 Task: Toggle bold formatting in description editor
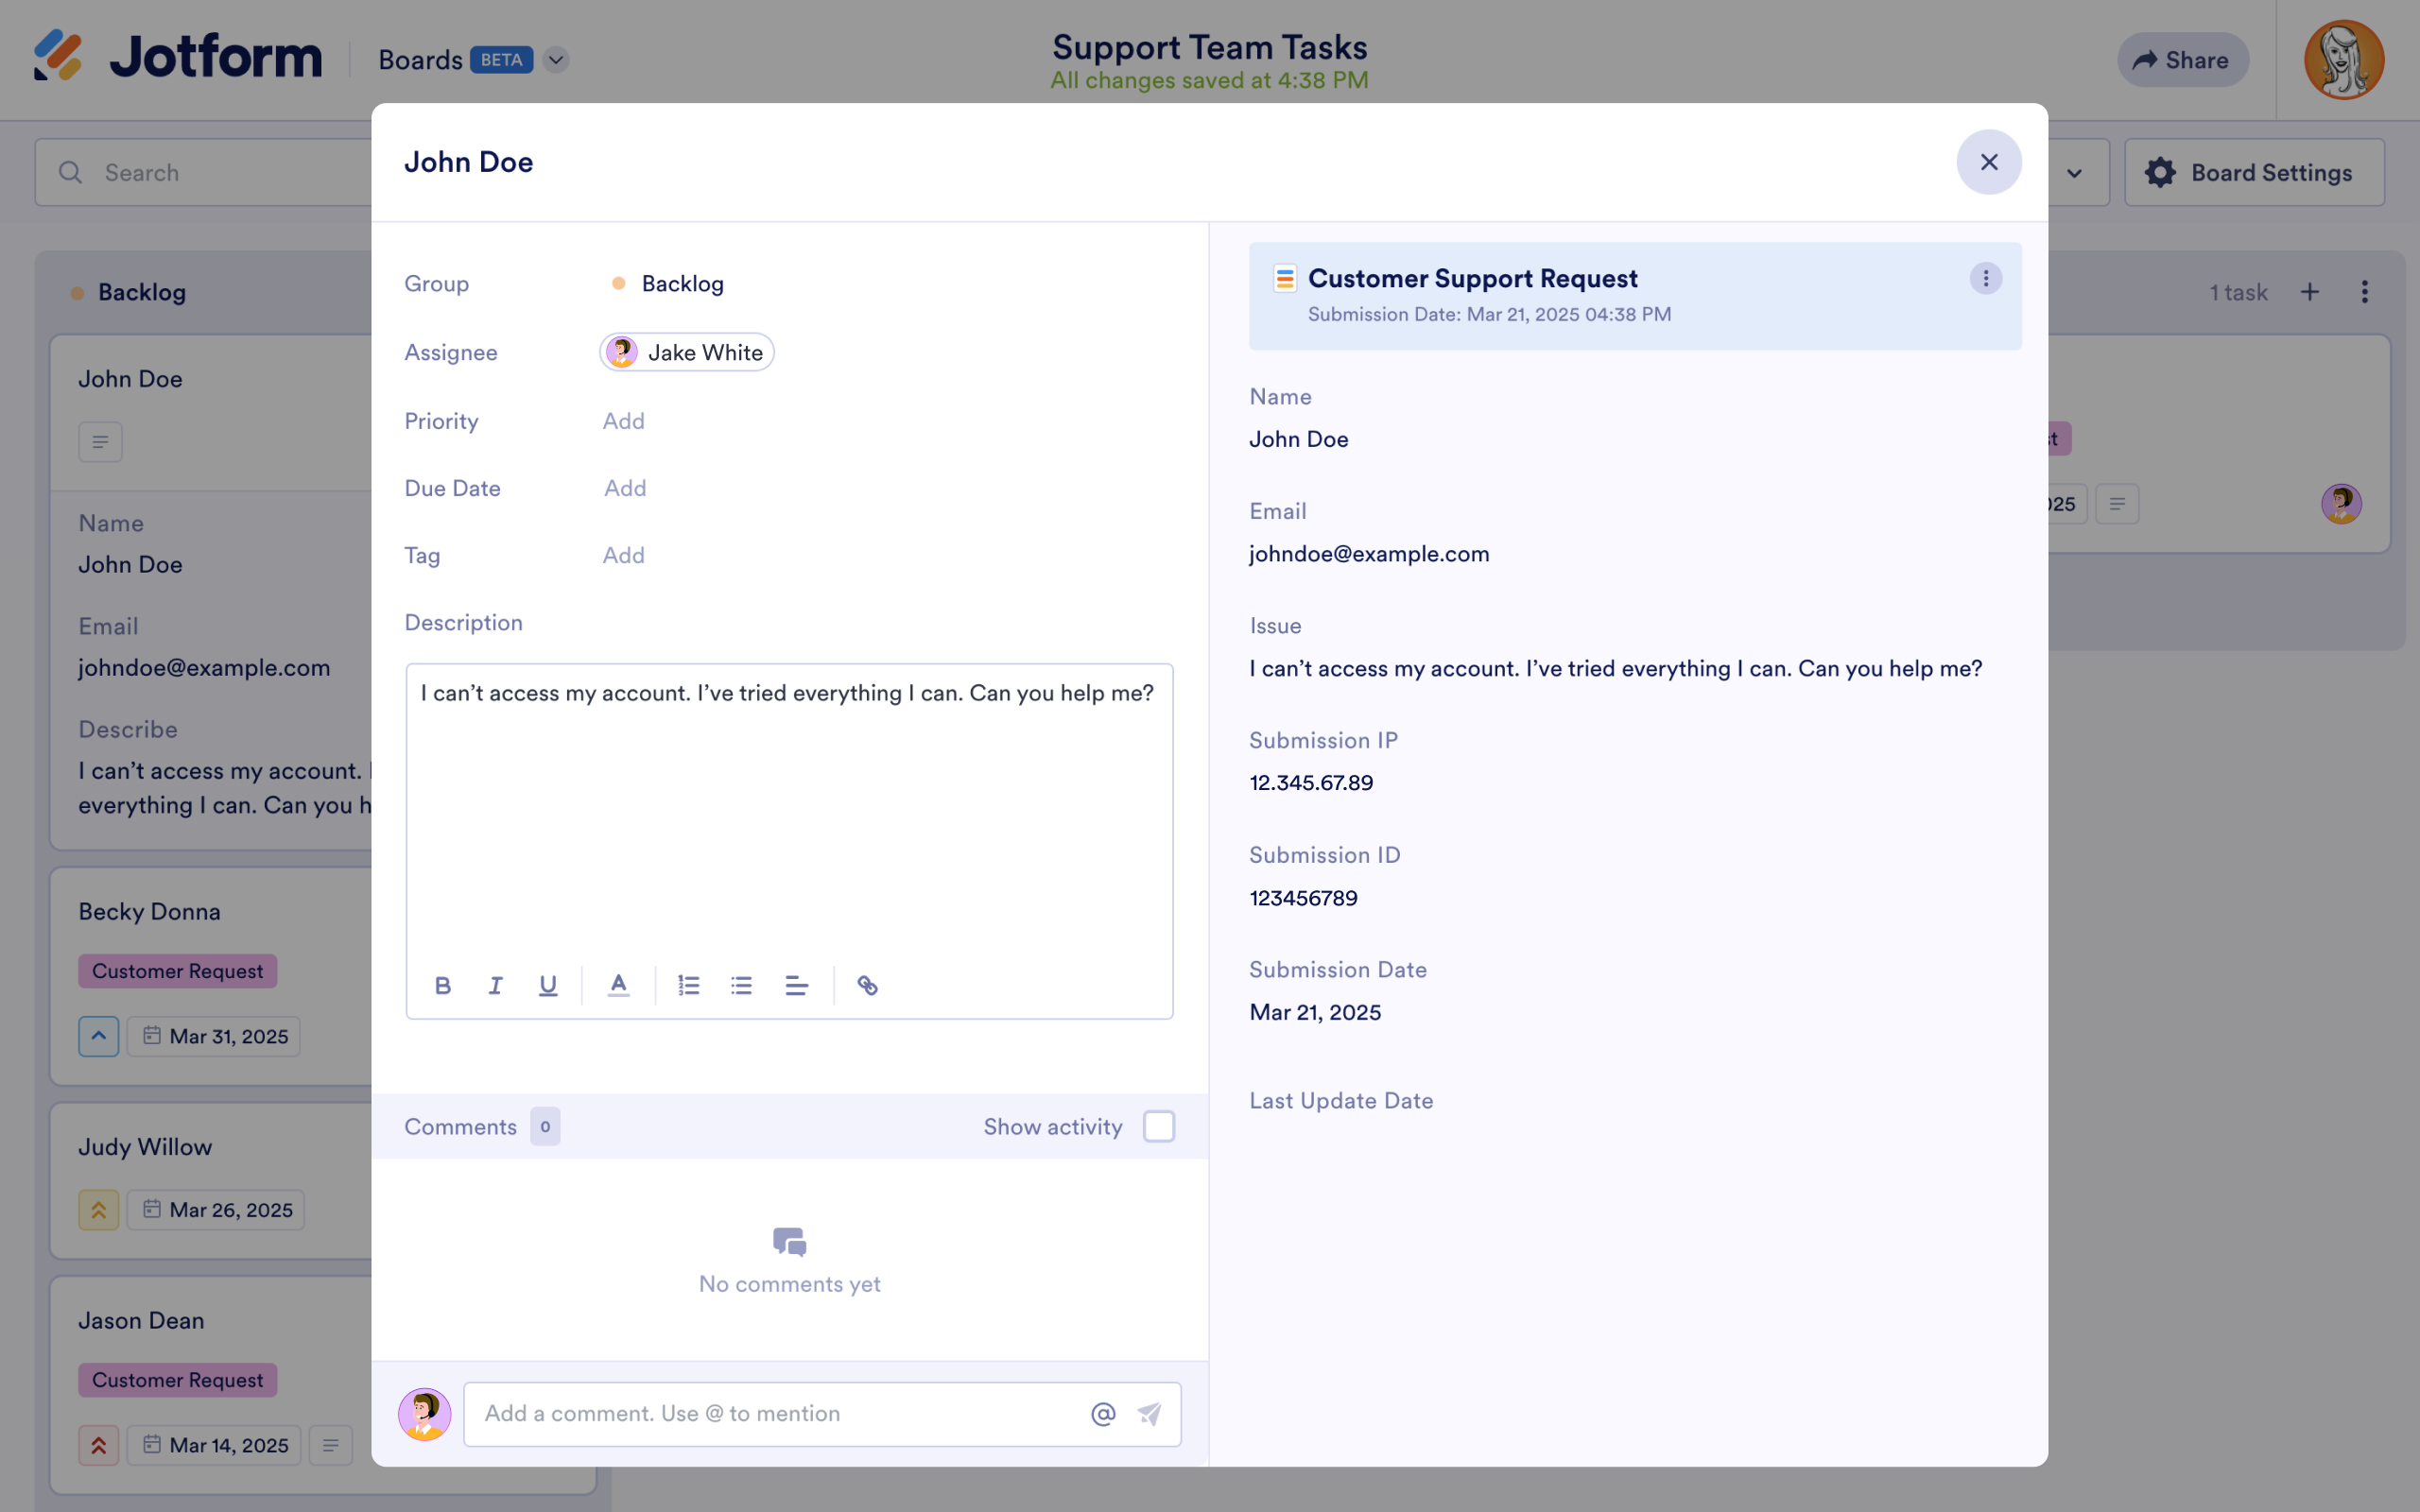443,986
